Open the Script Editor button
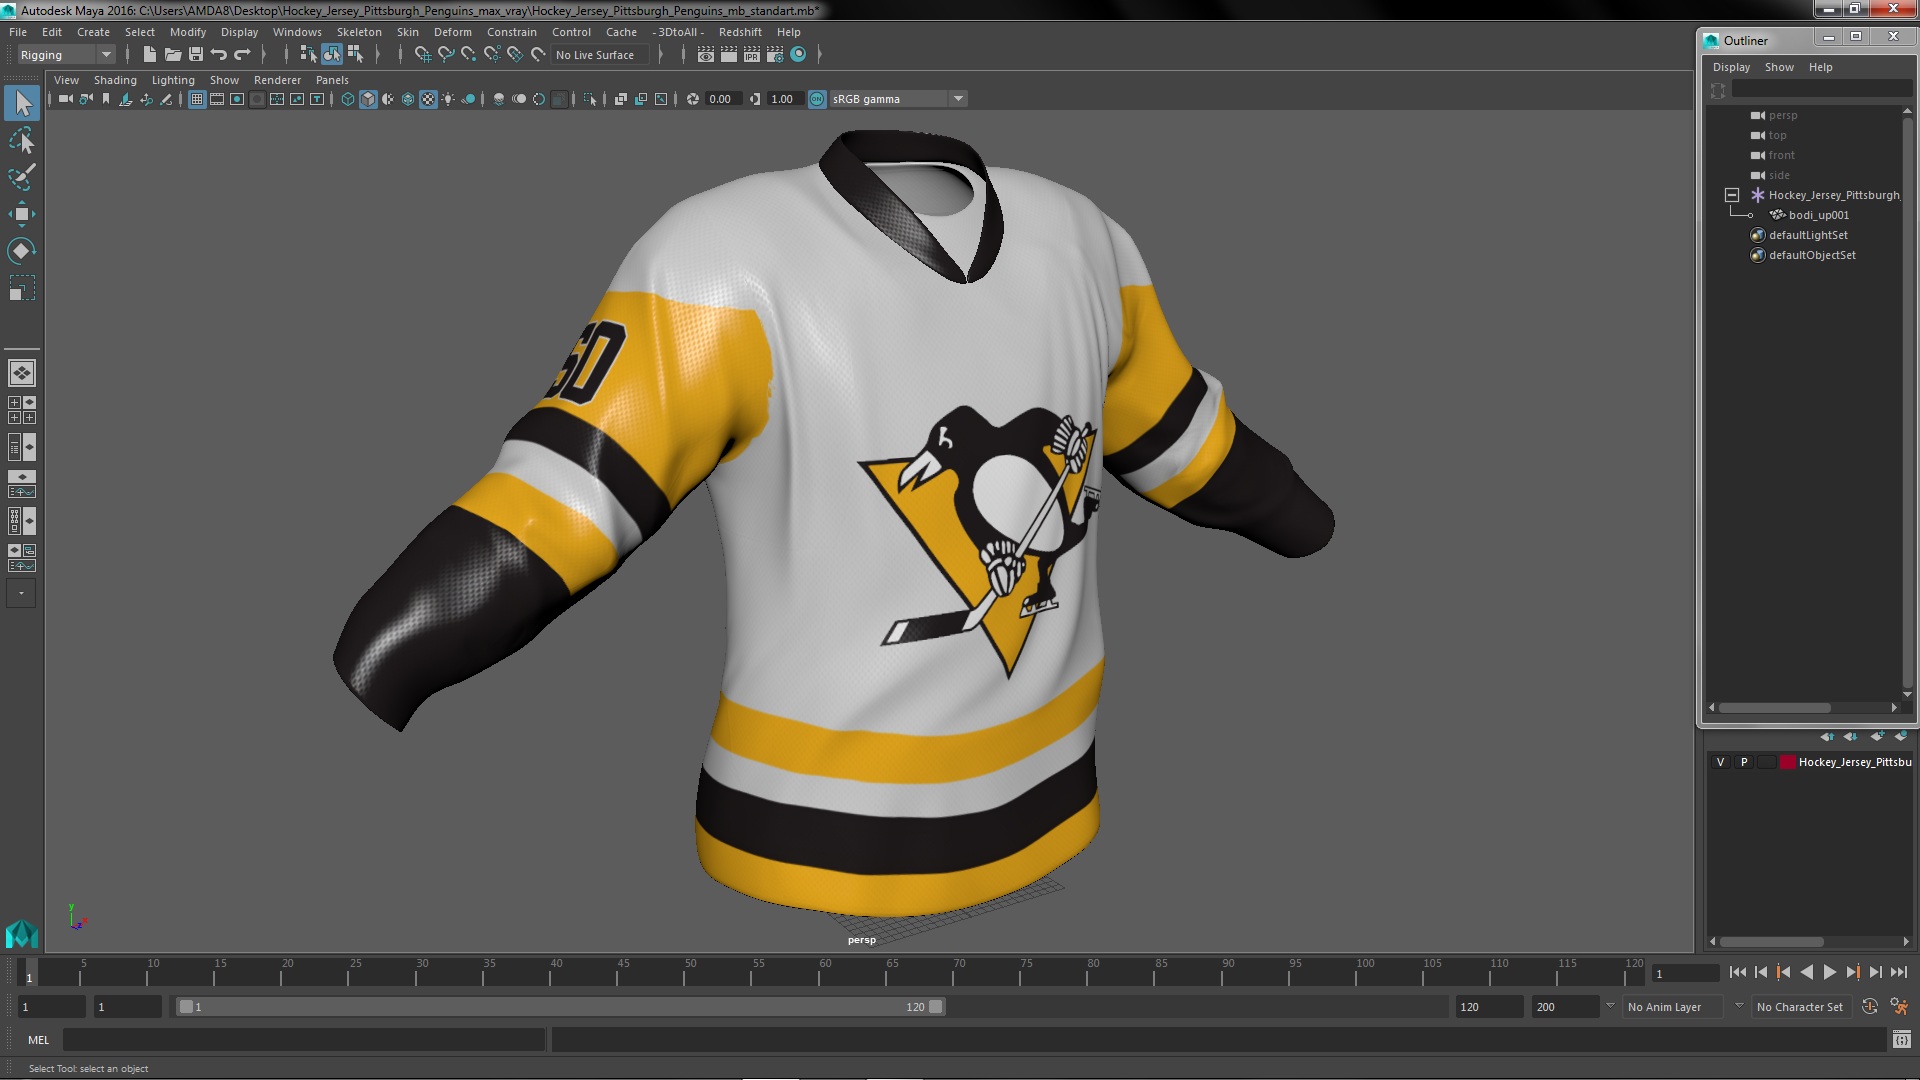This screenshot has width=1920, height=1080. [1901, 1040]
